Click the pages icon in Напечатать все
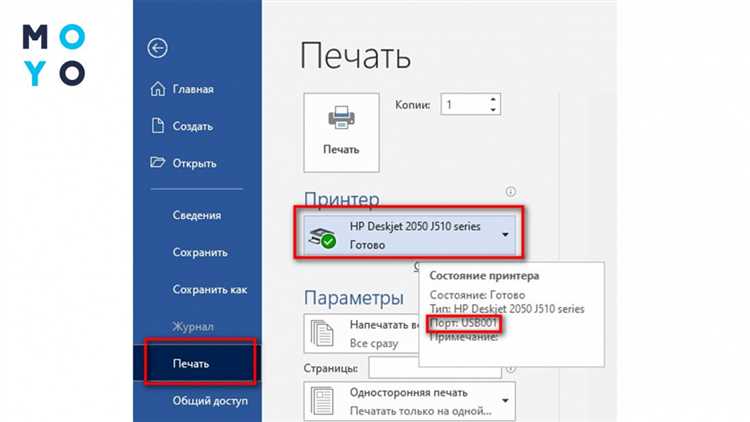750x422 pixels. tap(323, 332)
